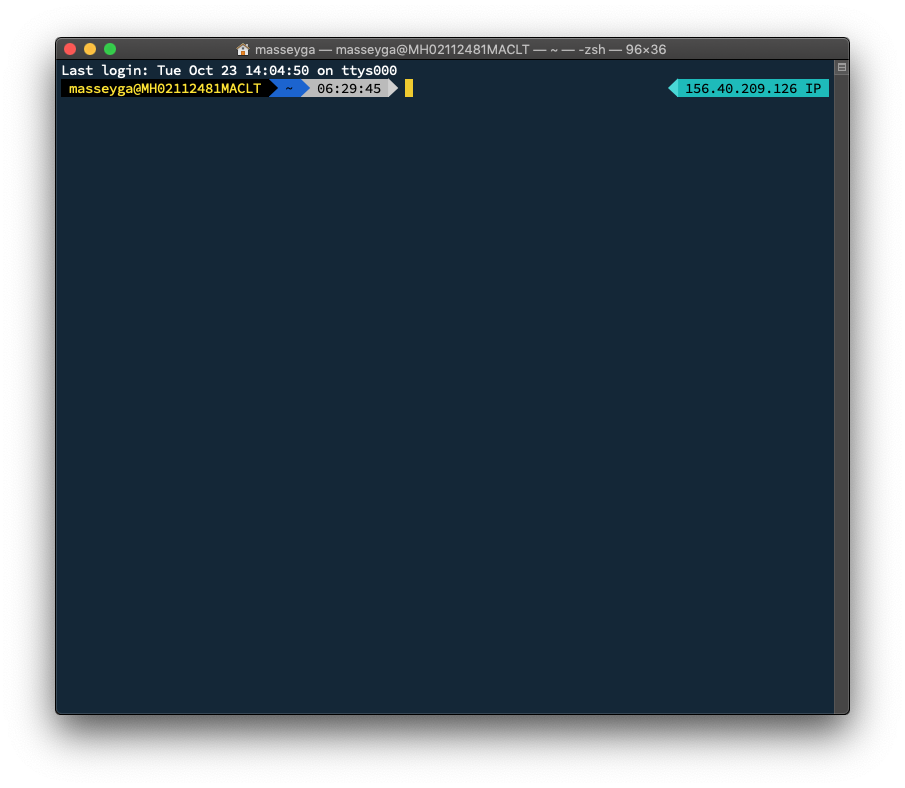Minimize the window with yellow button

(90, 49)
